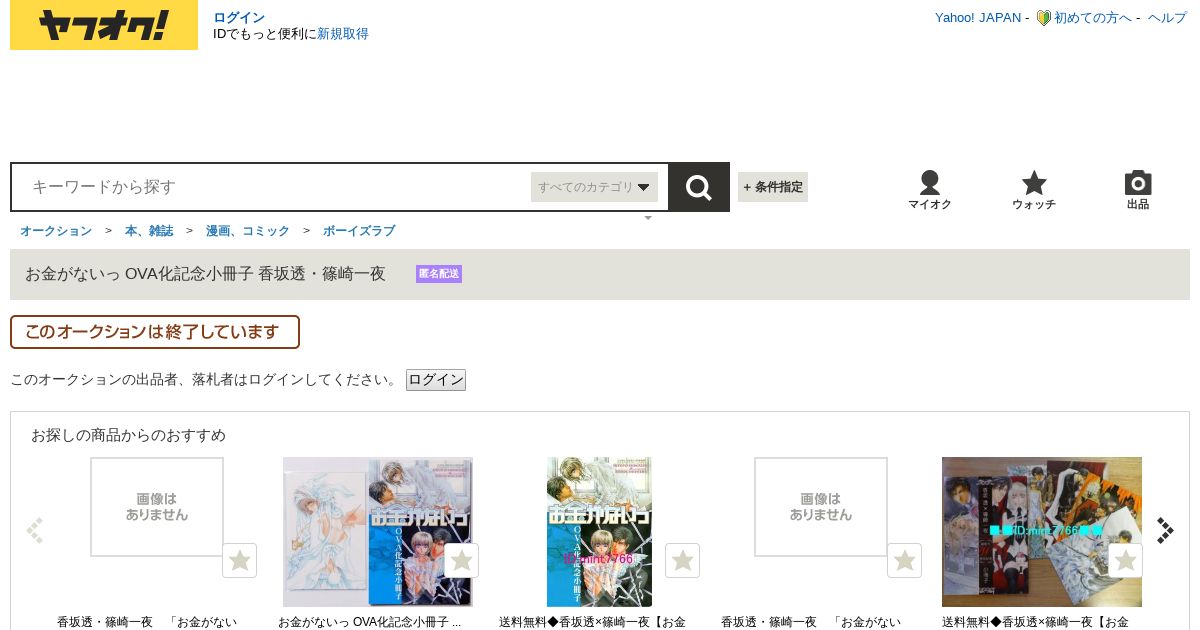Show previous recommended items with left arrow
This screenshot has height=630, width=1200.
coord(35,530)
